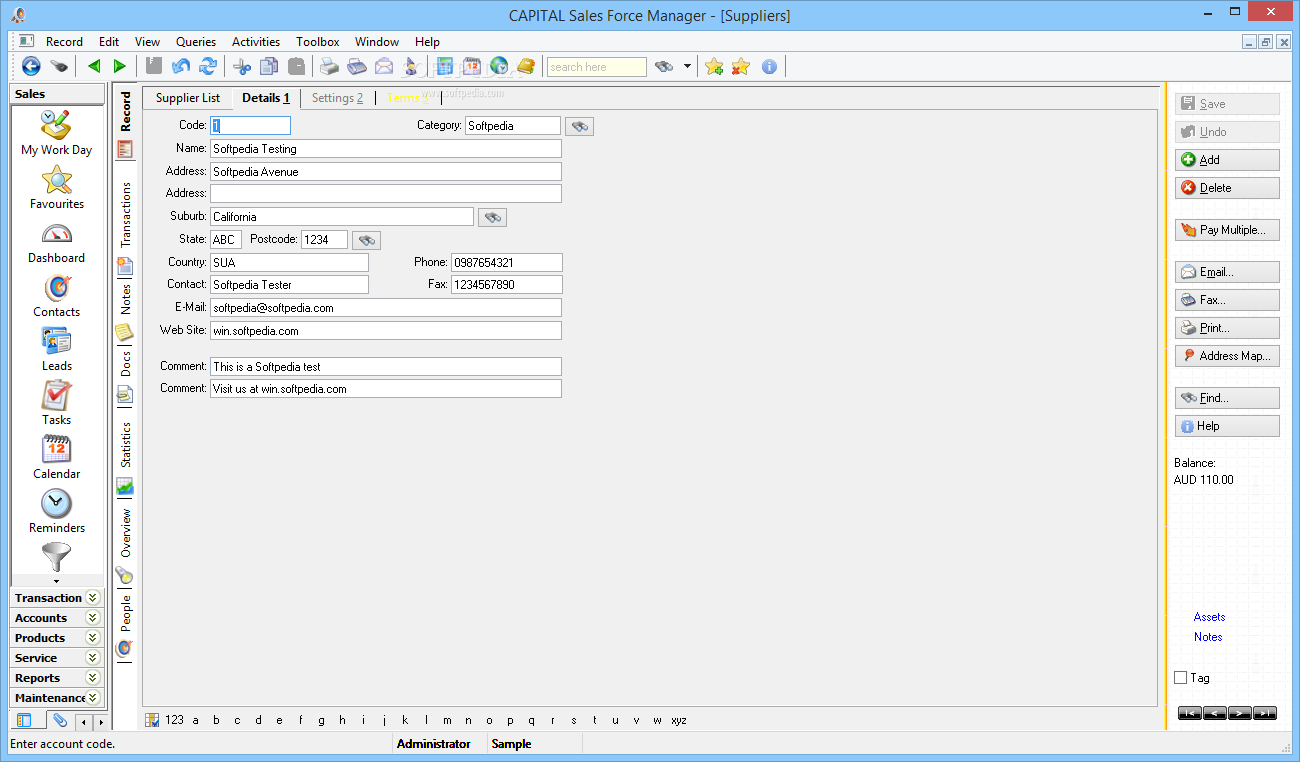Click the Envelope email toolbar icon
Image resolution: width=1300 pixels, height=762 pixels.
[x=384, y=66]
